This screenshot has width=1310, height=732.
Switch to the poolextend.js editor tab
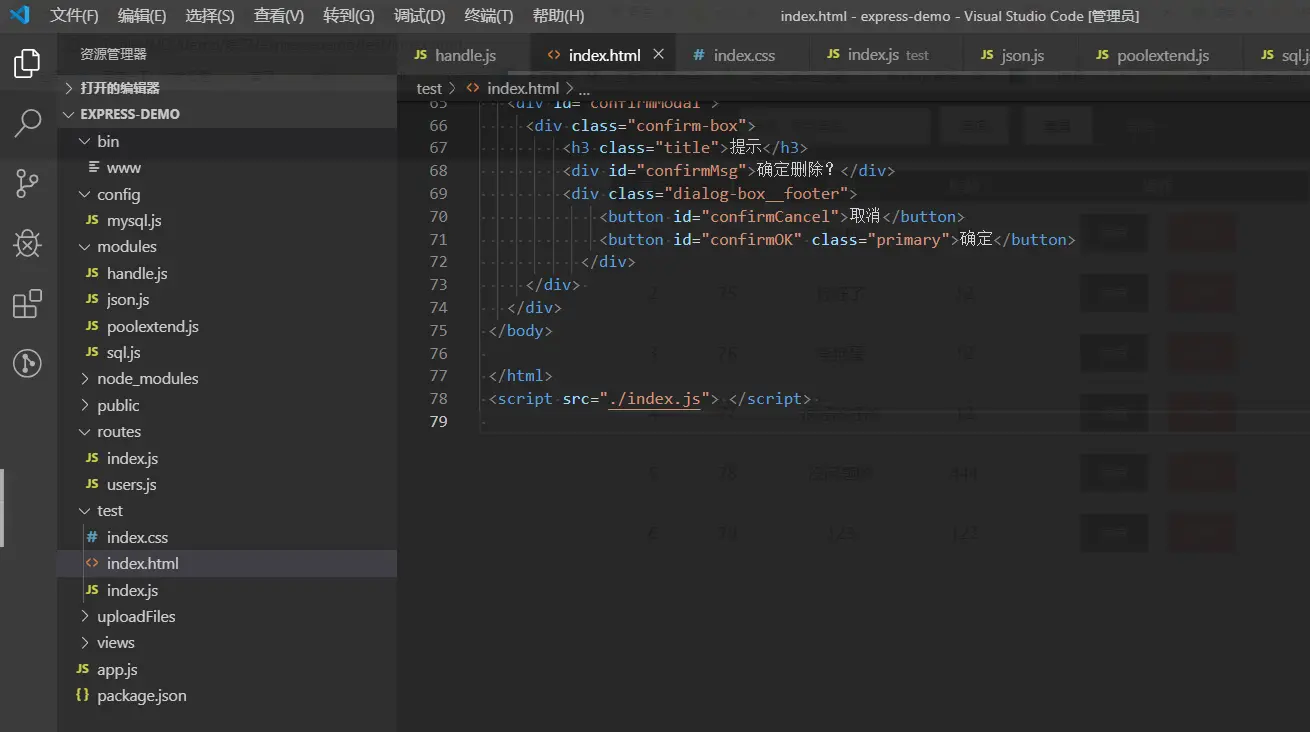tap(1161, 55)
